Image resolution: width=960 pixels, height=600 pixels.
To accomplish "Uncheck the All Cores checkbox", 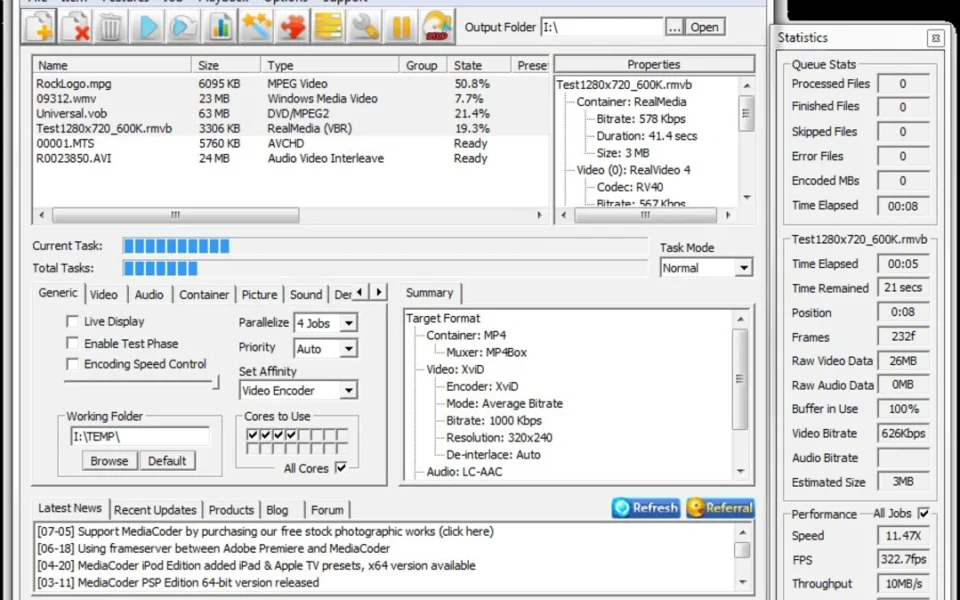I will click(341, 468).
